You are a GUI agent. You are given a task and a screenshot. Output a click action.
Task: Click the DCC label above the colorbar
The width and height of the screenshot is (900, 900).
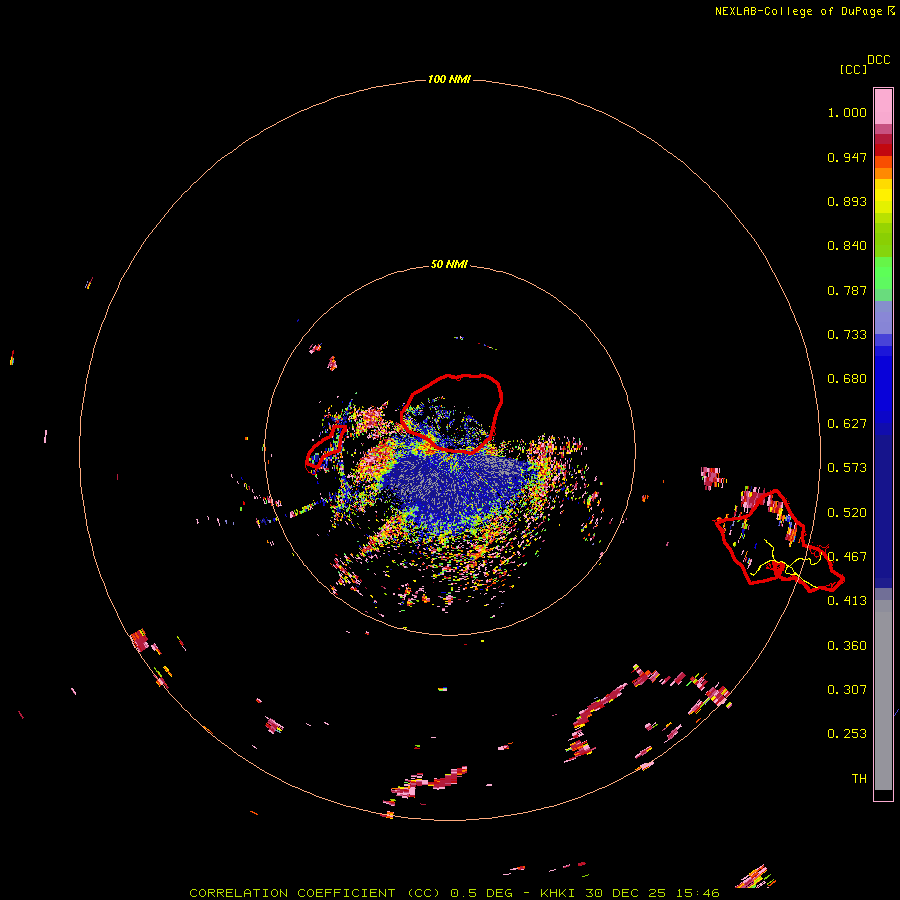point(878,60)
